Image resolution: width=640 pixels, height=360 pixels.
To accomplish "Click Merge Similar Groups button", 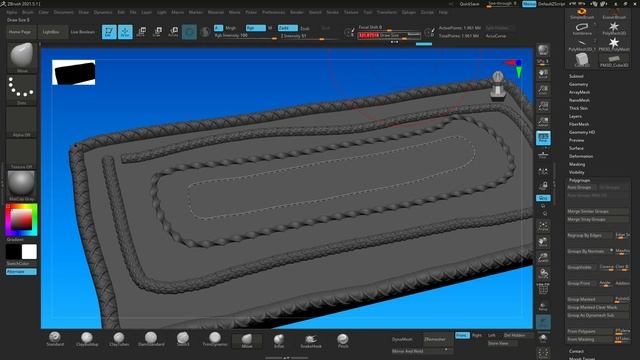I will pos(598,211).
